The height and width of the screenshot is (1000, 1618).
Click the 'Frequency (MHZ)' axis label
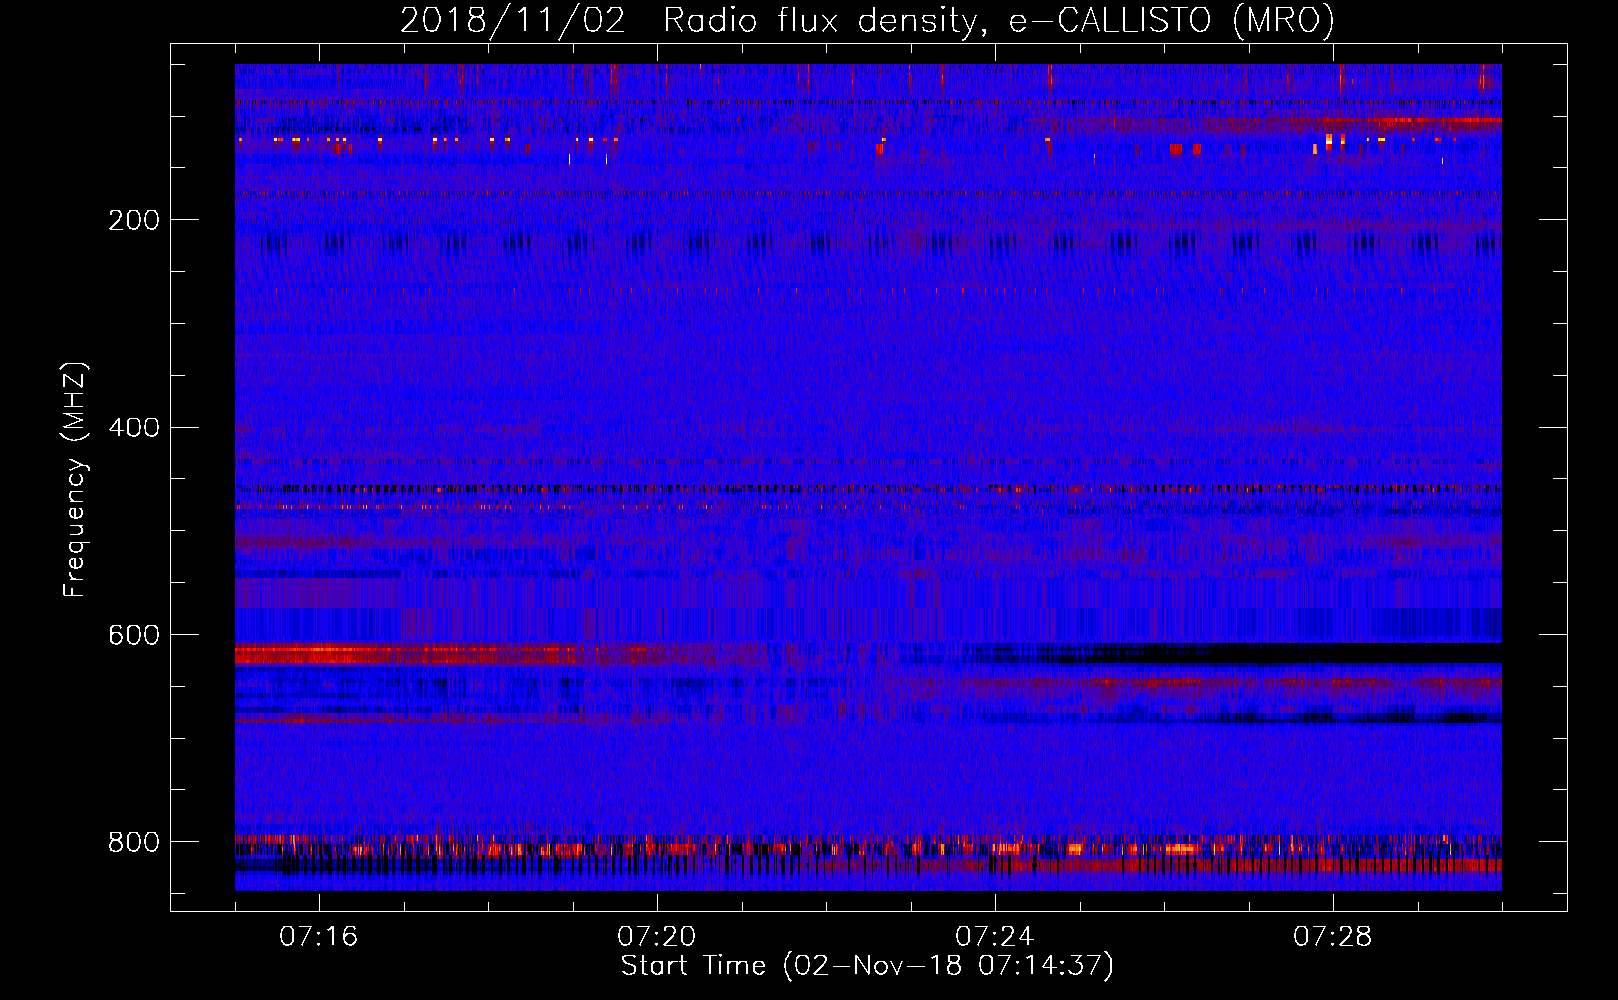pyautogui.click(x=75, y=479)
